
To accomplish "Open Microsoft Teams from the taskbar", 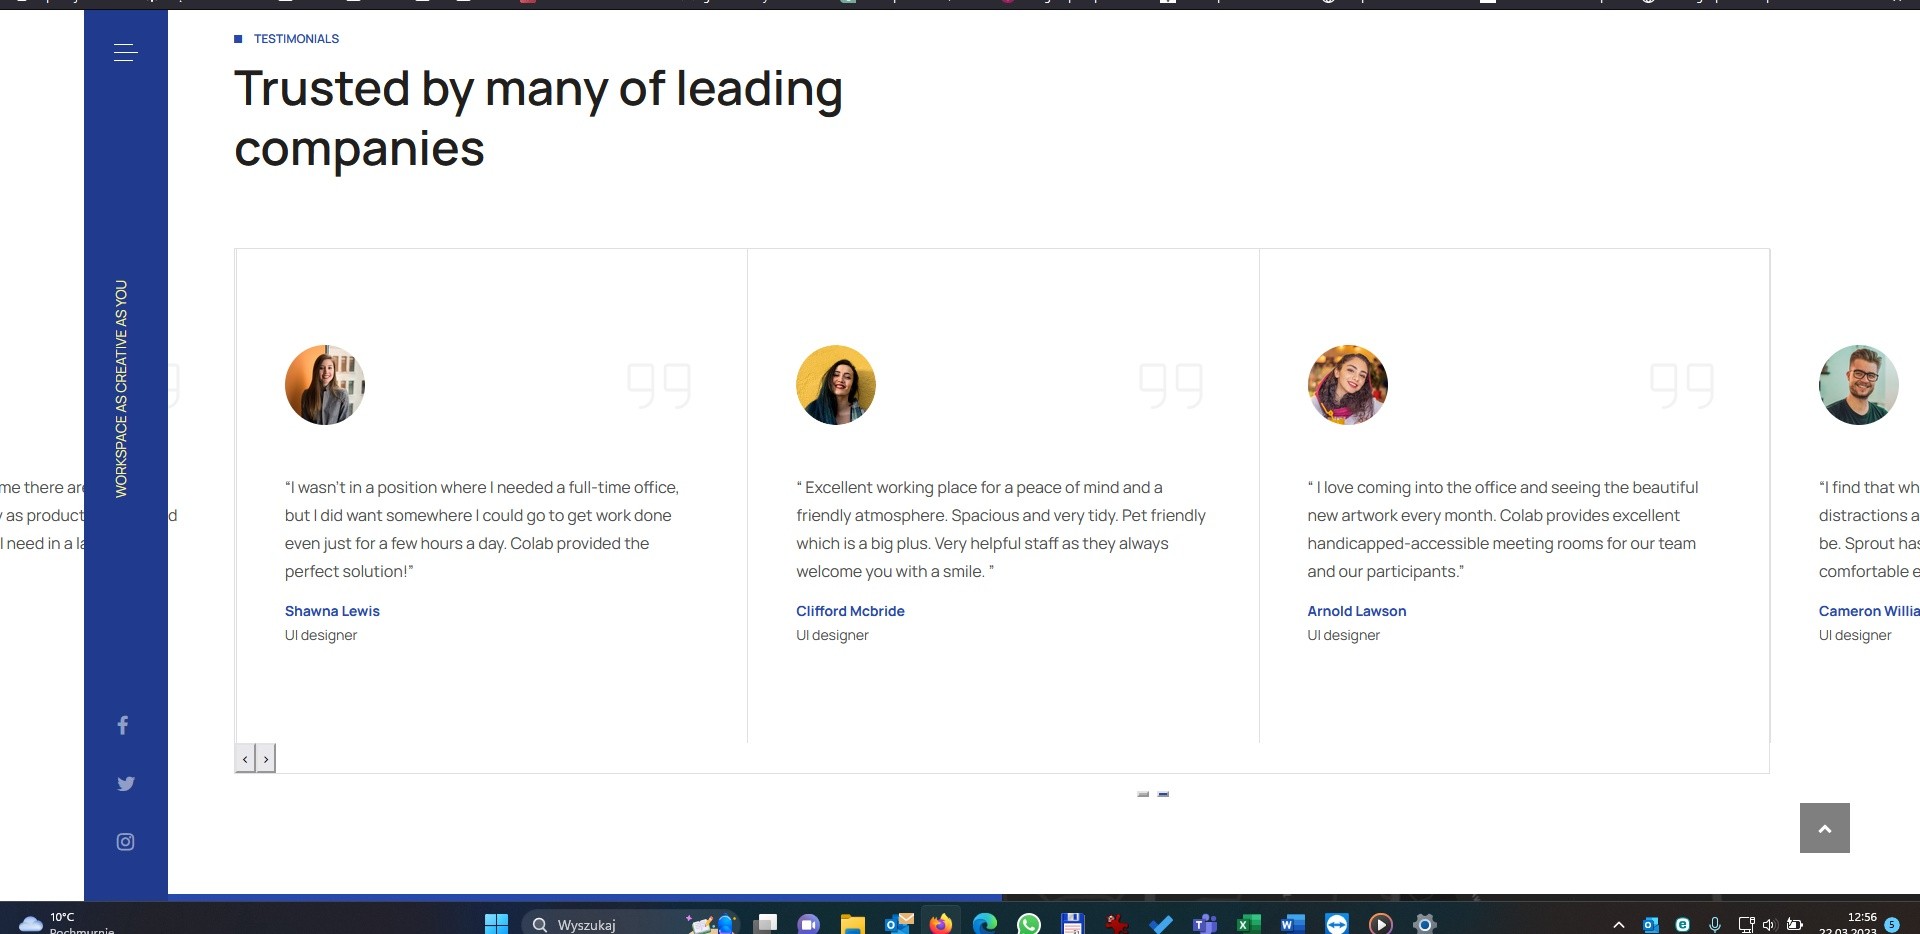I will (1205, 924).
